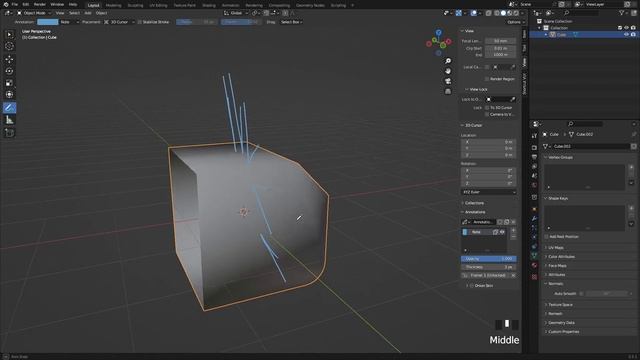This screenshot has height=360, width=640.
Task: Enable Lock Camera to View checkbox
Action: pos(487,114)
